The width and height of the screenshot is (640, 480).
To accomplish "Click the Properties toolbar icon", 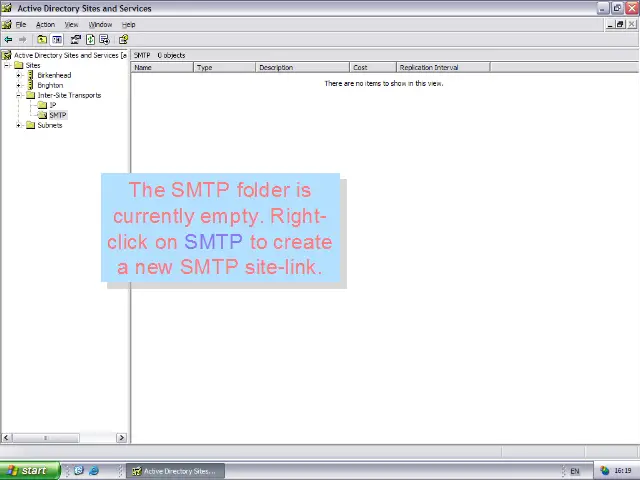I will tap(76, 40).
